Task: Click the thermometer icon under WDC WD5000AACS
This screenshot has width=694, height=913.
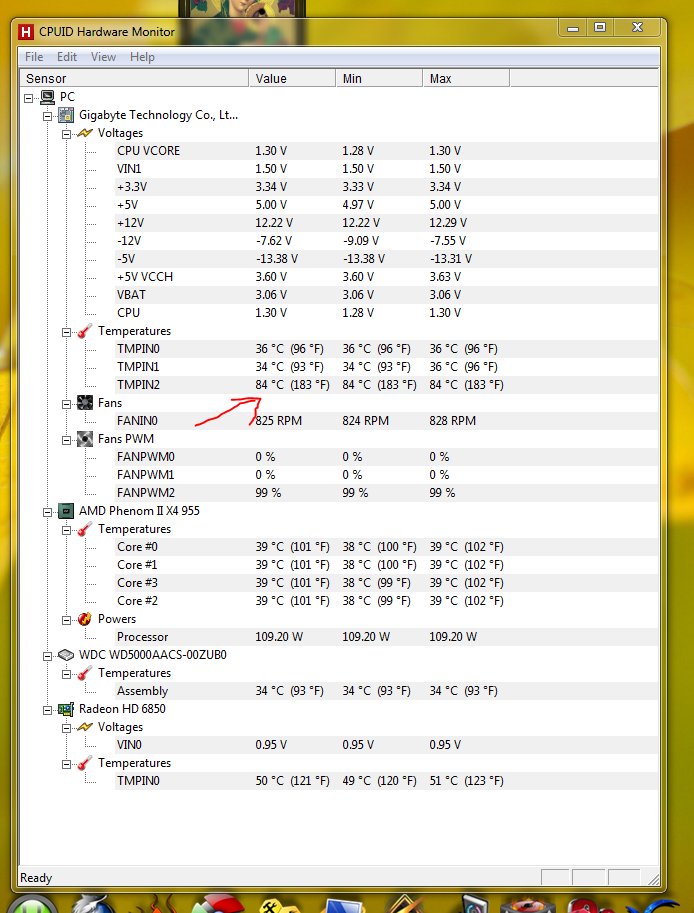Action: [85, 673]
